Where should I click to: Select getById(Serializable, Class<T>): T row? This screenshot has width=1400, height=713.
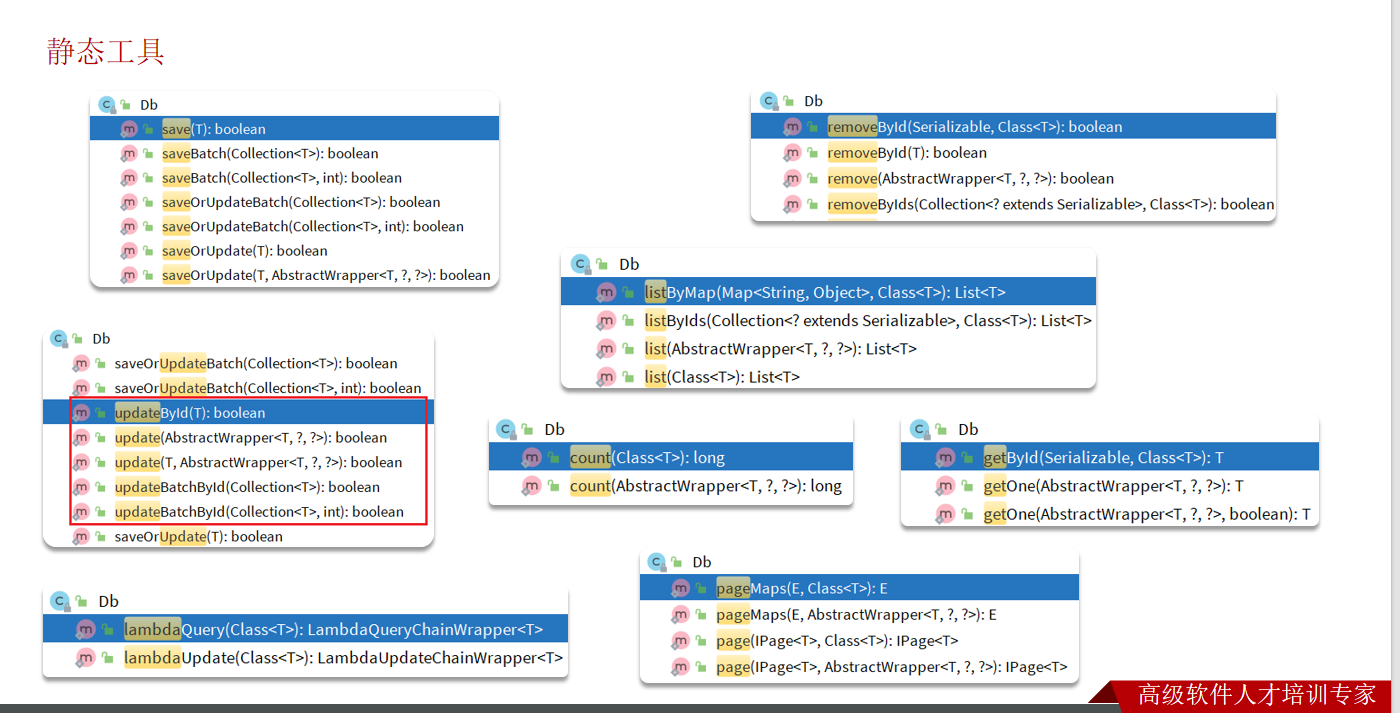(x=1110, y=458)
